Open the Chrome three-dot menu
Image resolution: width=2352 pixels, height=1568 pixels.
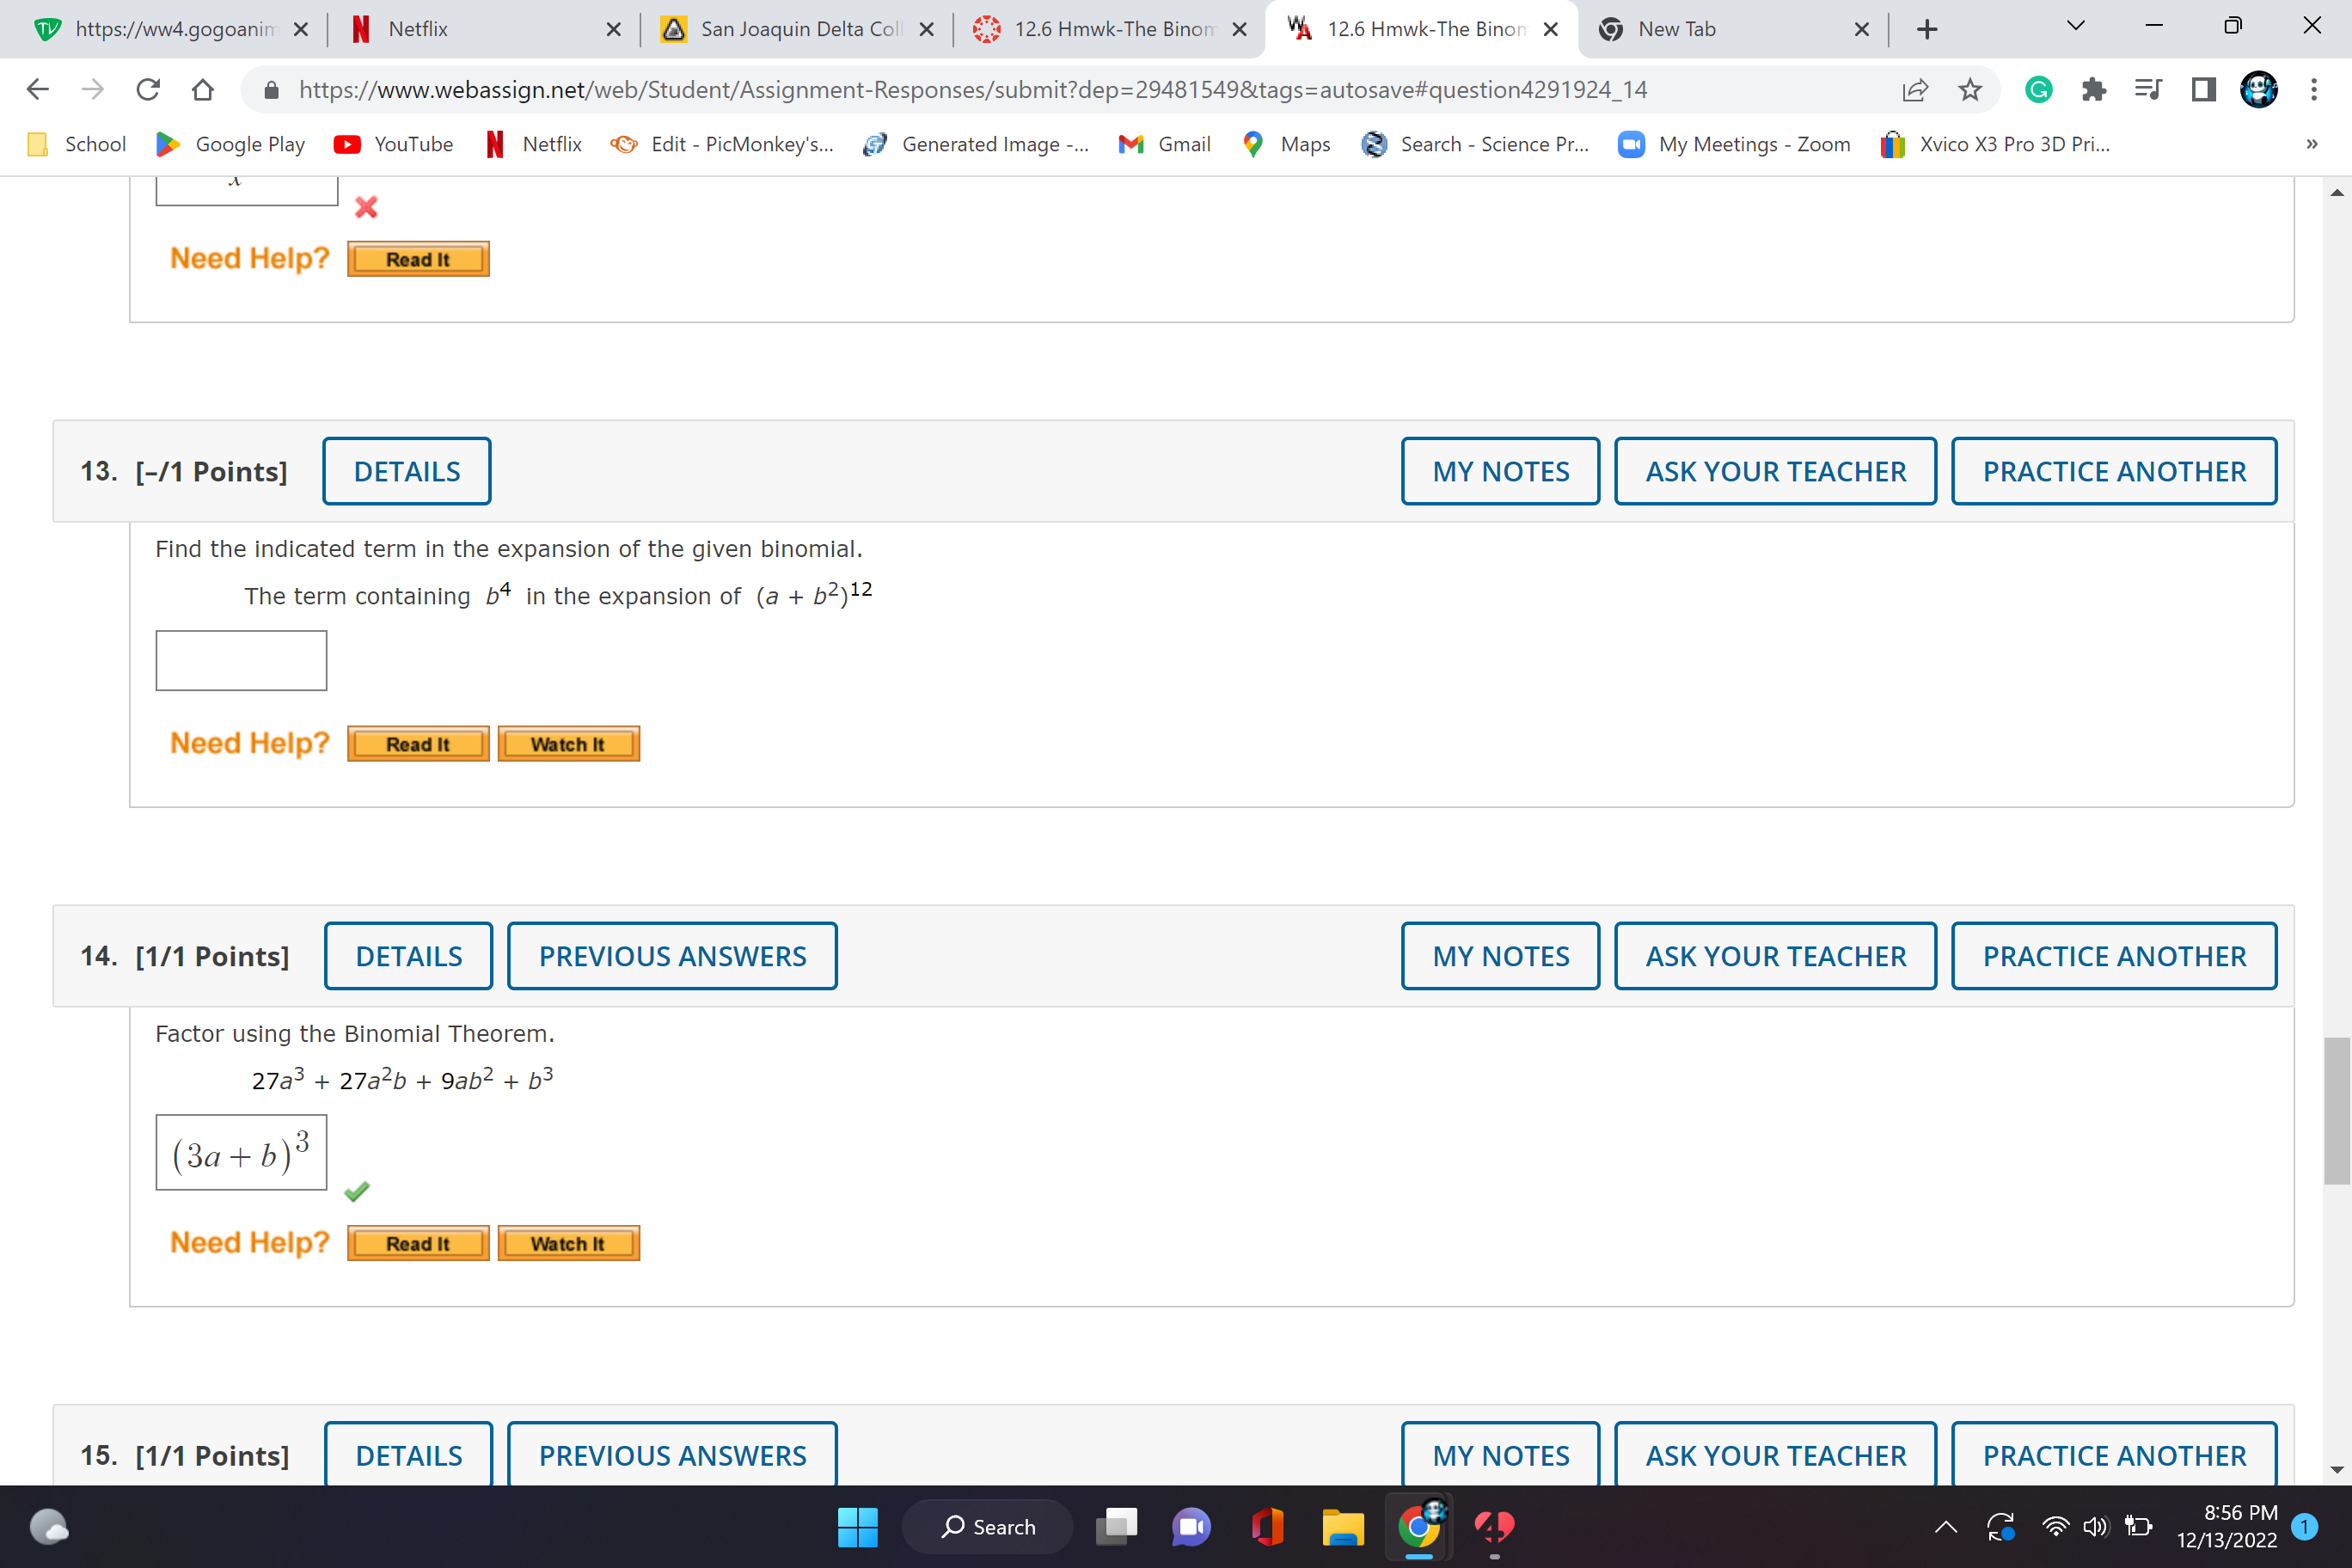[2313, 90]
